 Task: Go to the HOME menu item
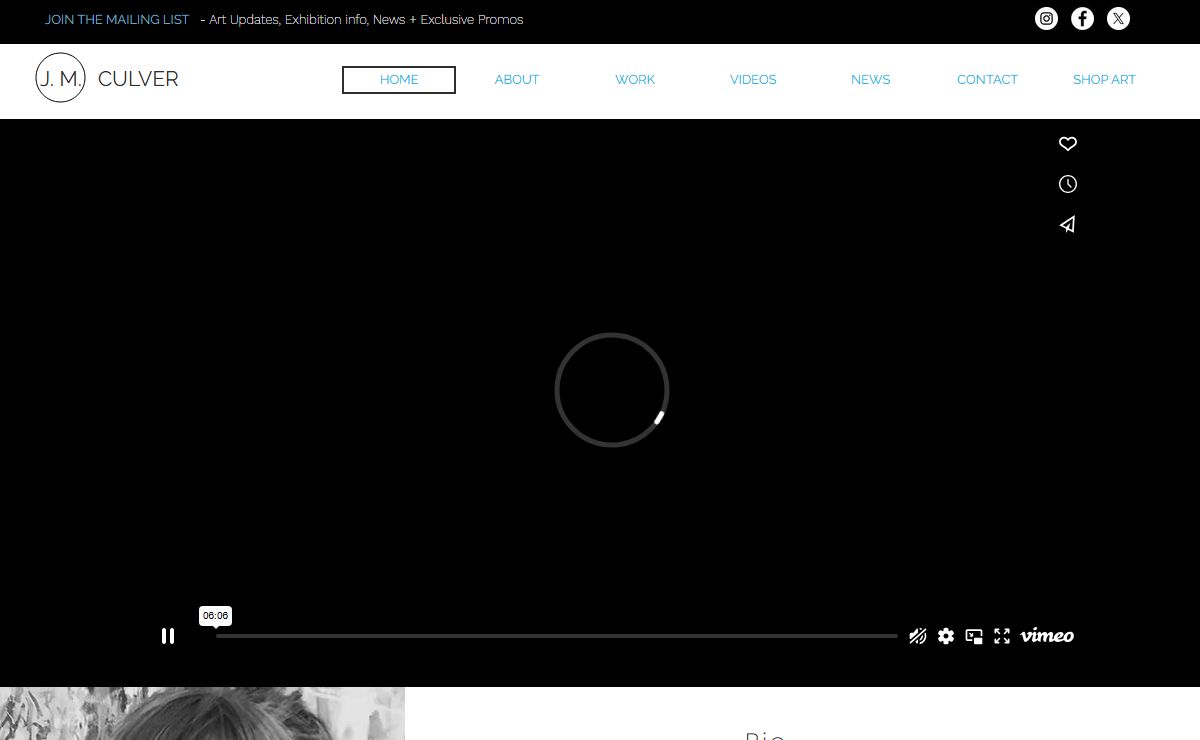(x=399, y=80)
